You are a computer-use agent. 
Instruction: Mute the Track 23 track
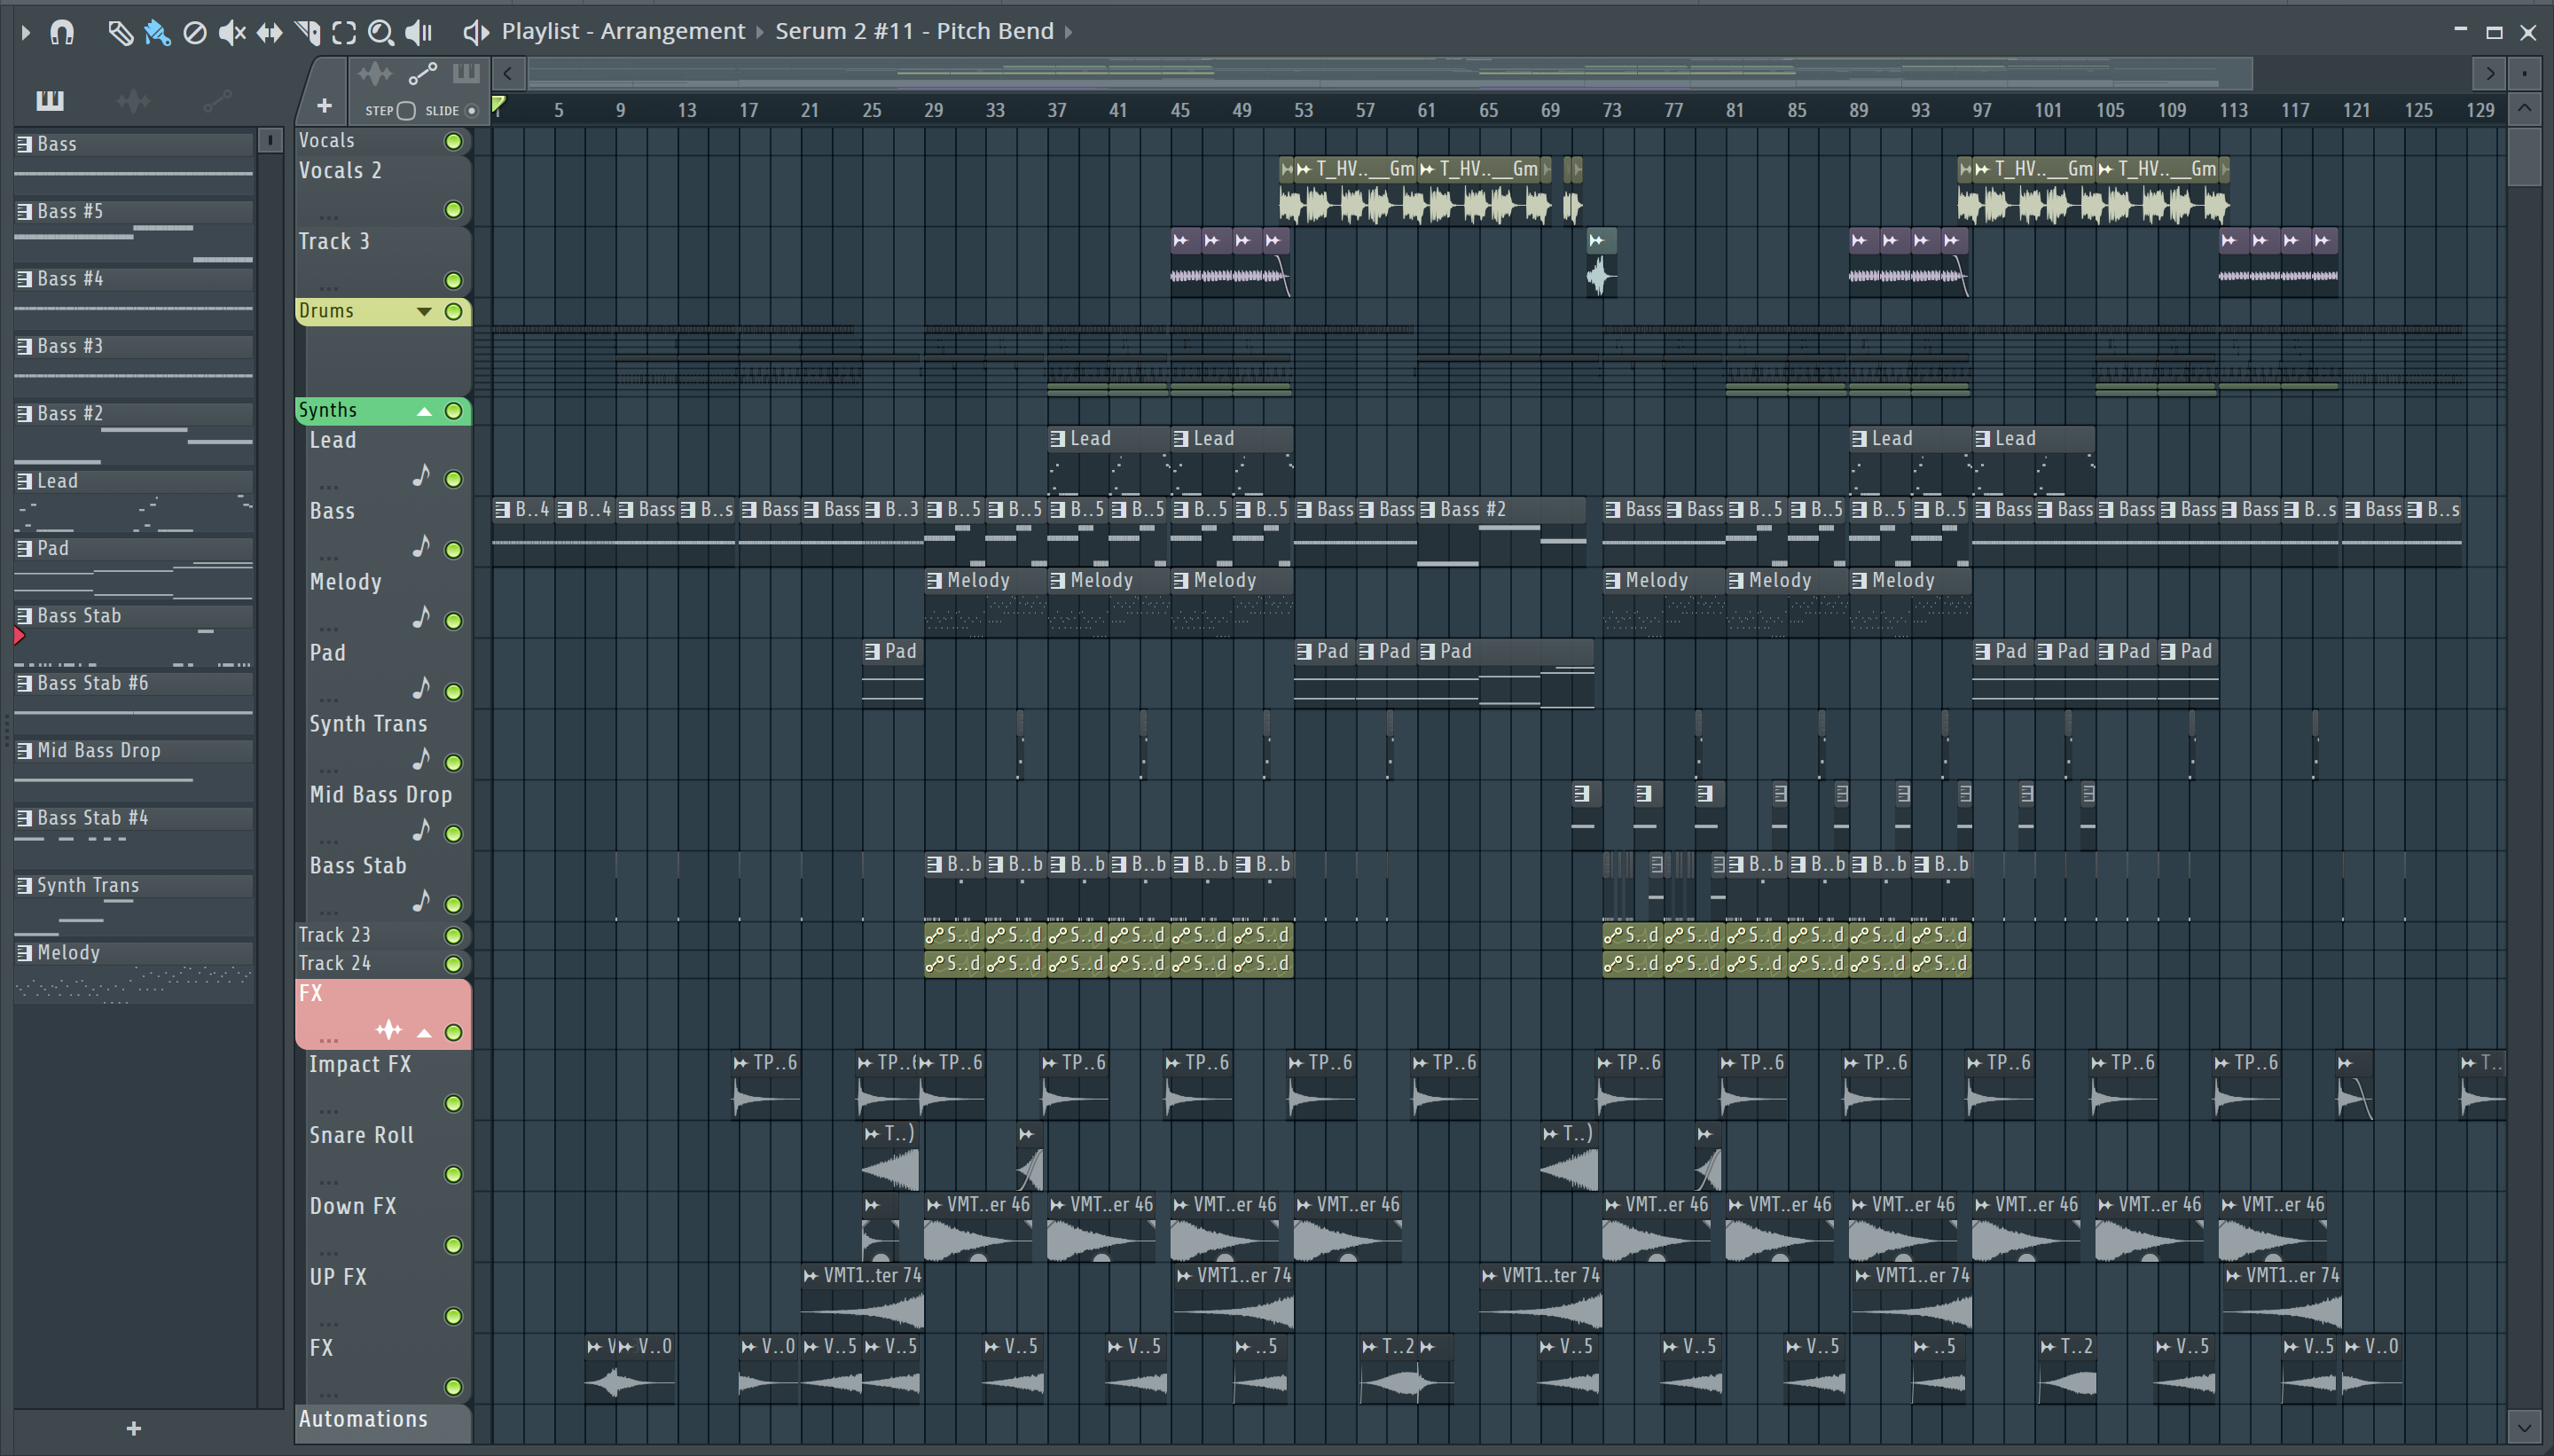click(453, 936)
